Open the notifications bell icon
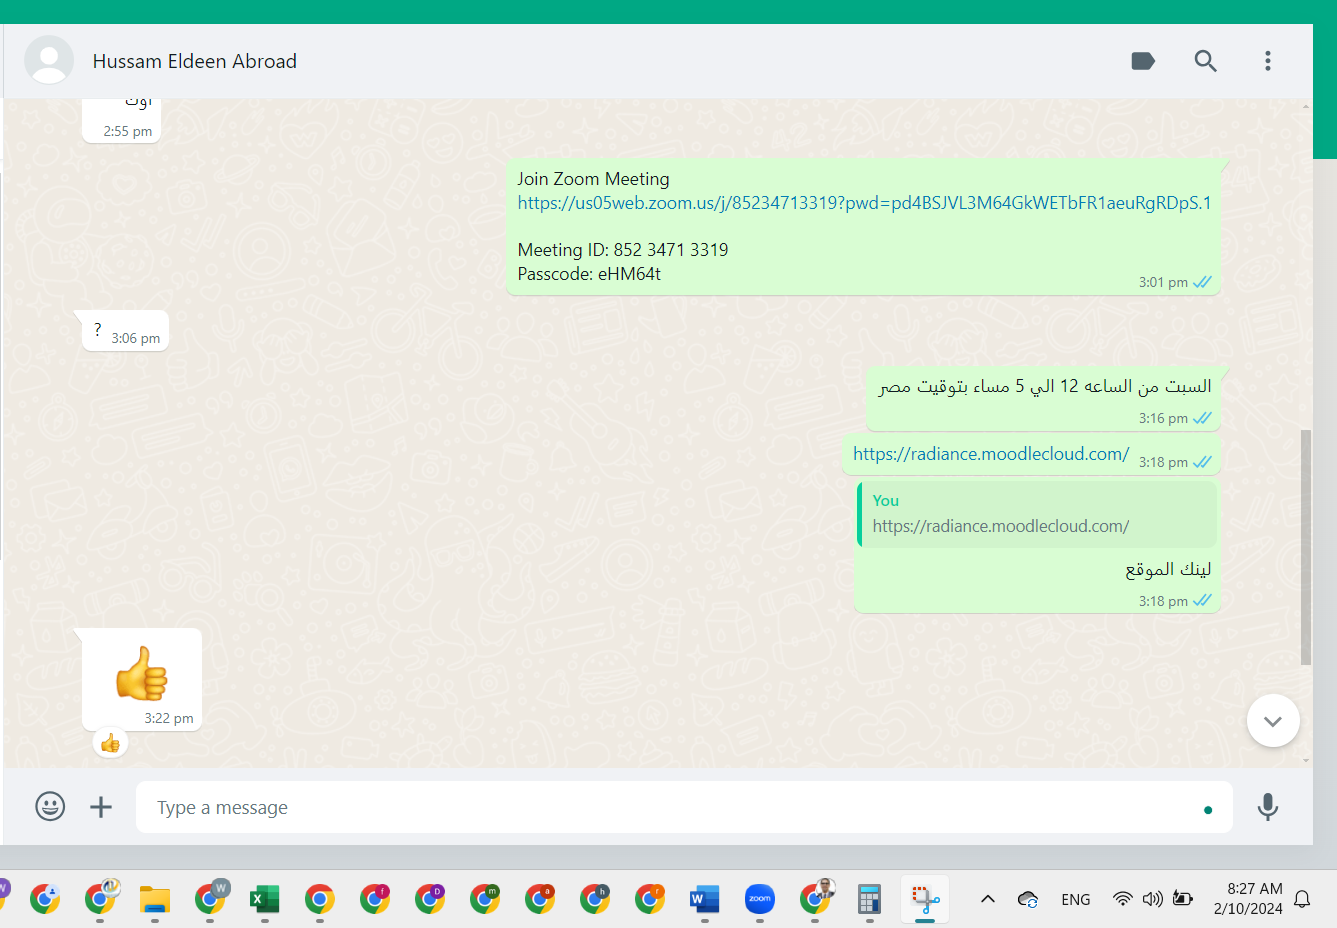Image resolution: width=1337 pixels, height=928 pixels. click(x=1302, y=899)
